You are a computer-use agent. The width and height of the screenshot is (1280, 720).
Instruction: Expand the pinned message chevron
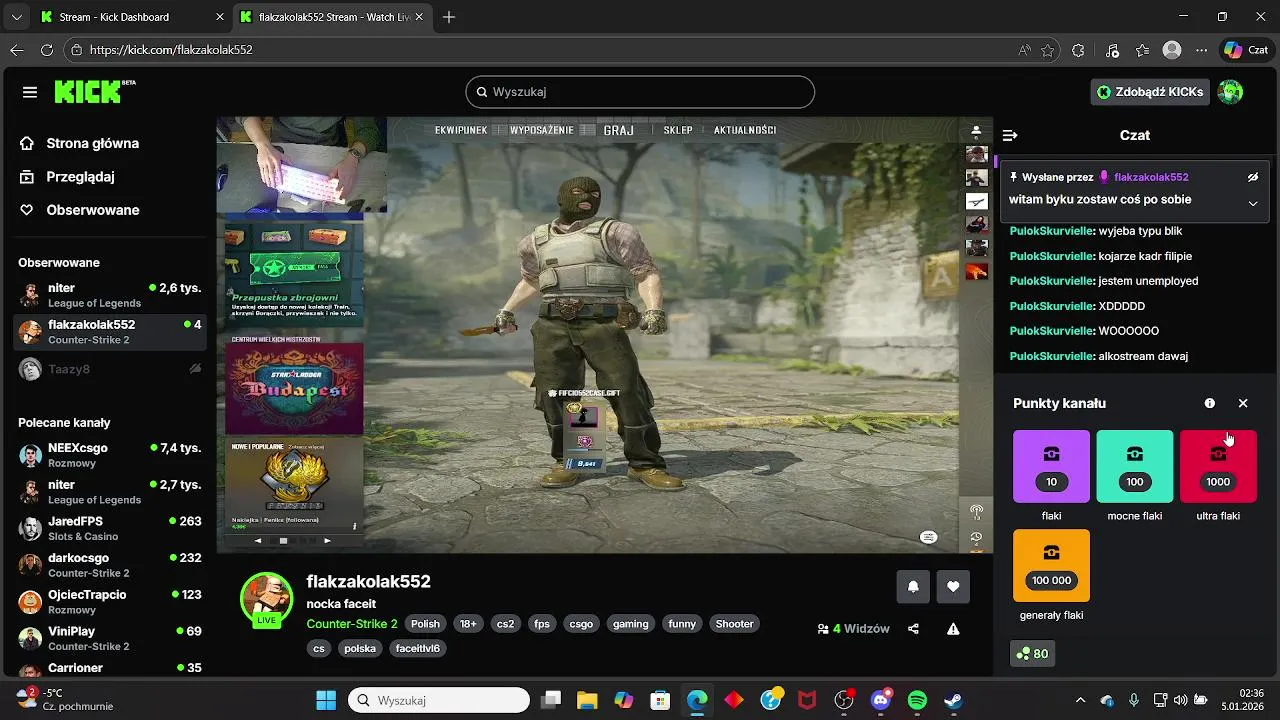(x=1252, y=203)
